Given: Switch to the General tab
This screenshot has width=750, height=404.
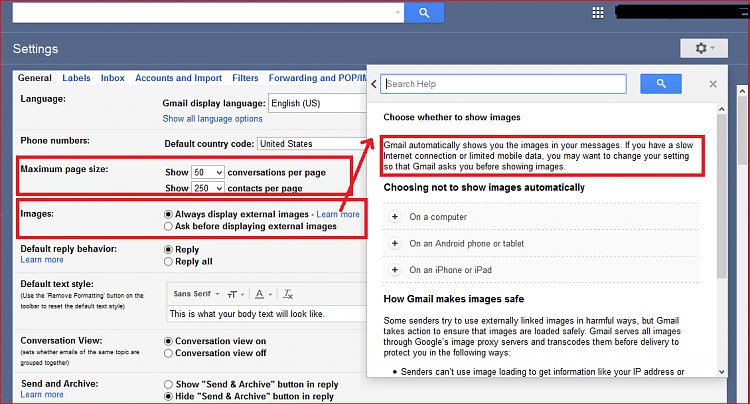Looking at the screenshot, I should tap(34, 78).
